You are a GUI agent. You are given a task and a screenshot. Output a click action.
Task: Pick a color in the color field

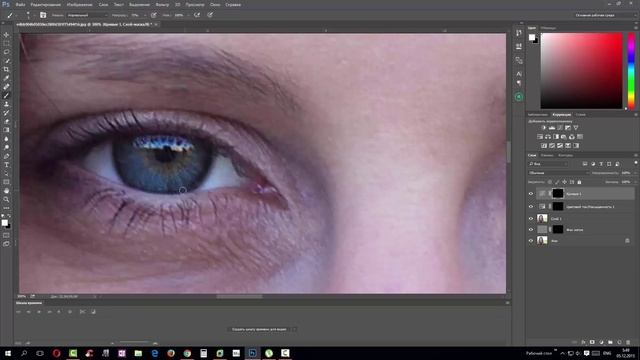(x=582, y=71)
